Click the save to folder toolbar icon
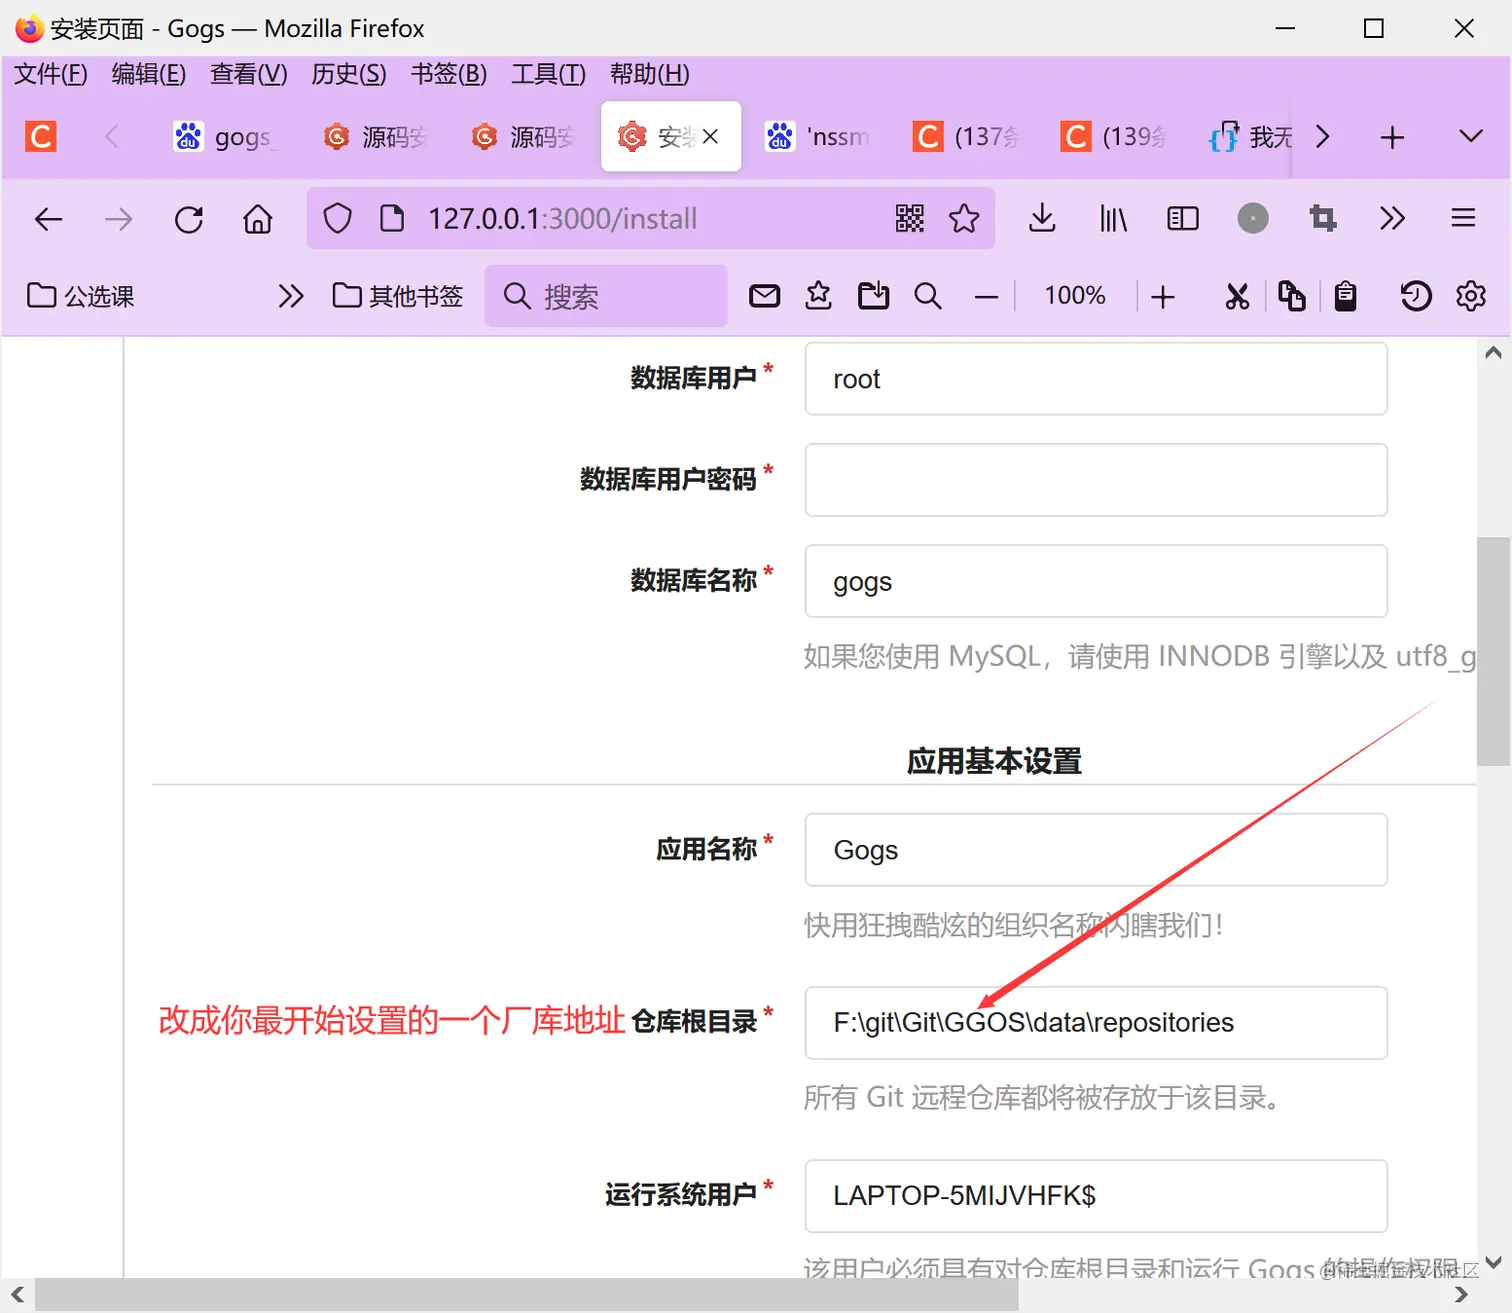Image resolution: width=1512 pixels, height=1313 pixels. (873, 296)
